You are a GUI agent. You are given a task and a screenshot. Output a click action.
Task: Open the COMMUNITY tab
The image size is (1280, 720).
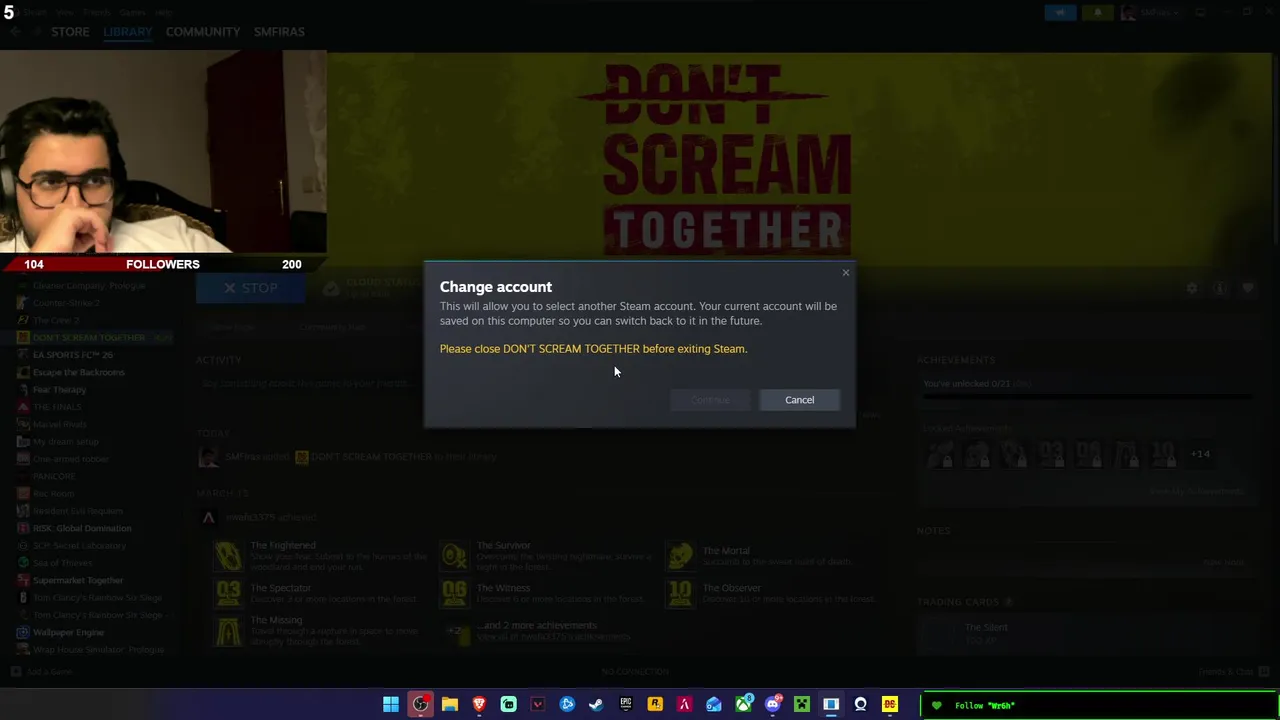coord(203,31)
